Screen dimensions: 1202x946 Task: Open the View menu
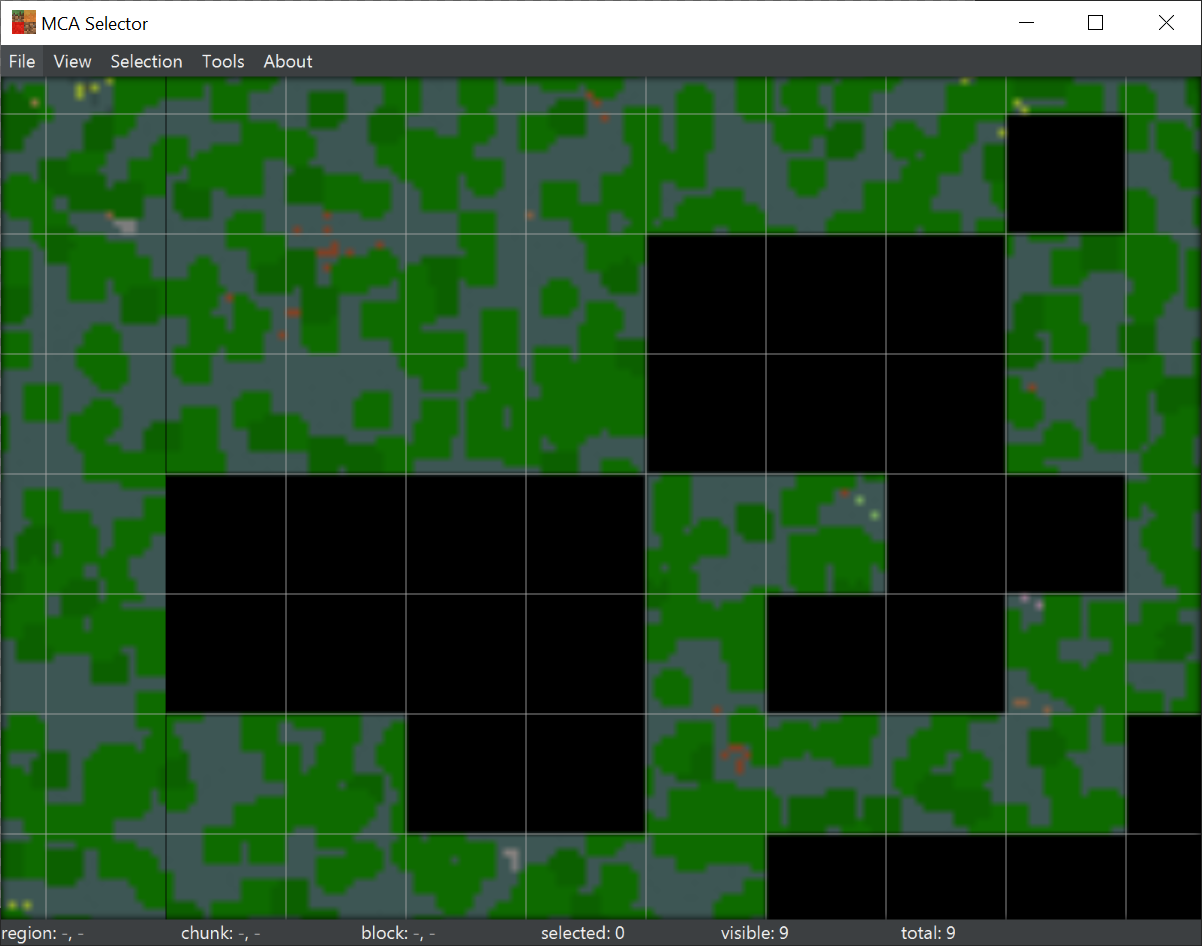72,61
